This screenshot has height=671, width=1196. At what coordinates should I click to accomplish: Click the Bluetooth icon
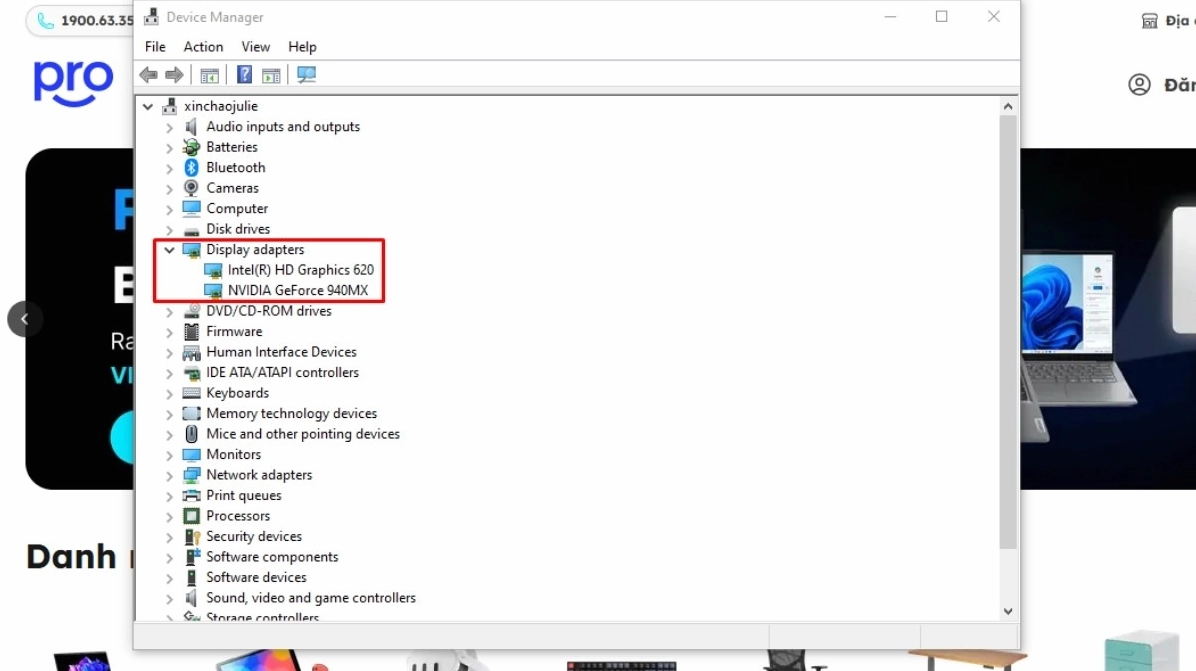point(191,168)
